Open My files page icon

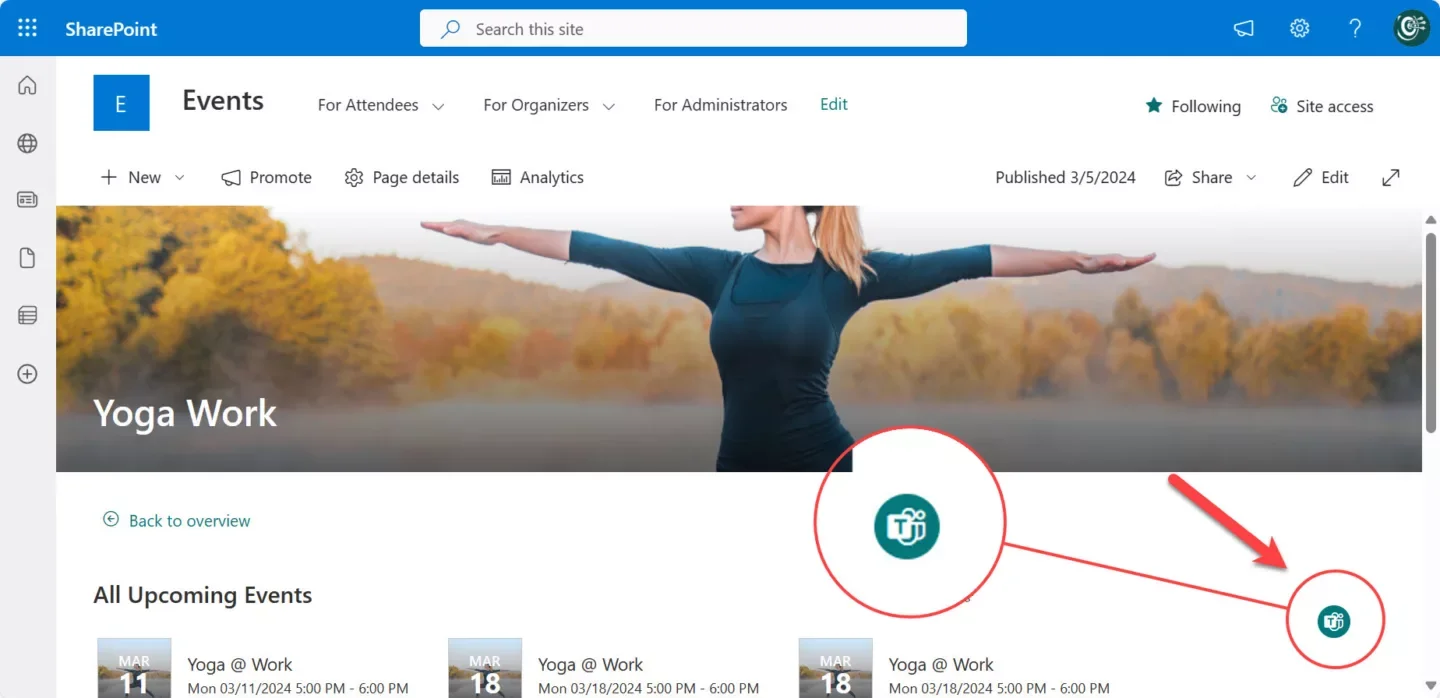pos(27,258)
